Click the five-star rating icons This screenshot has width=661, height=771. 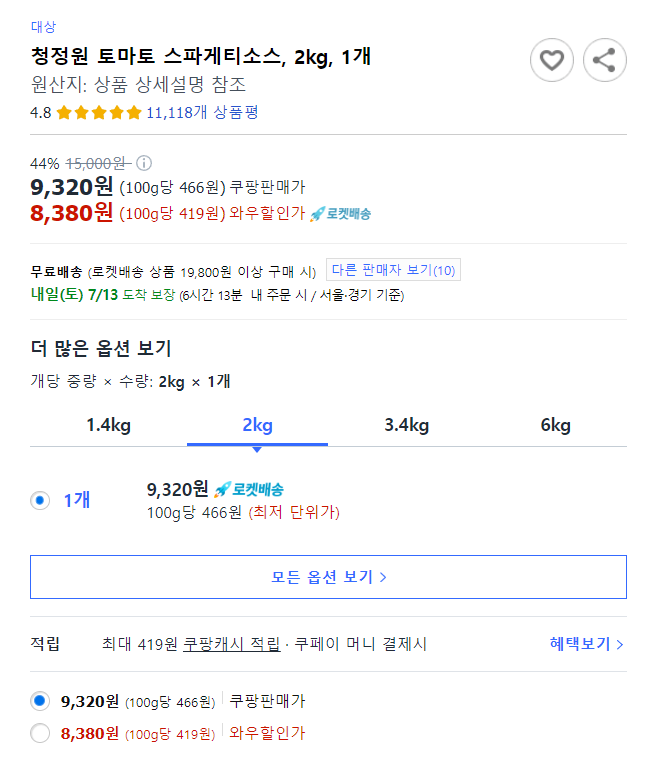pyautogui.click(x=99, y=113)
